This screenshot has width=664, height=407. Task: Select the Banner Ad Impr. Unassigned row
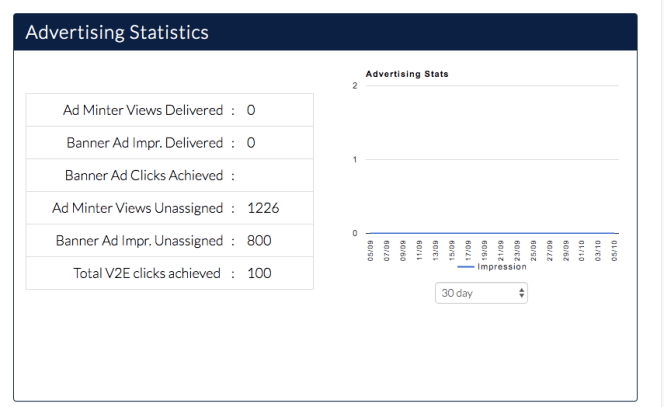click(x=169, y=240)
